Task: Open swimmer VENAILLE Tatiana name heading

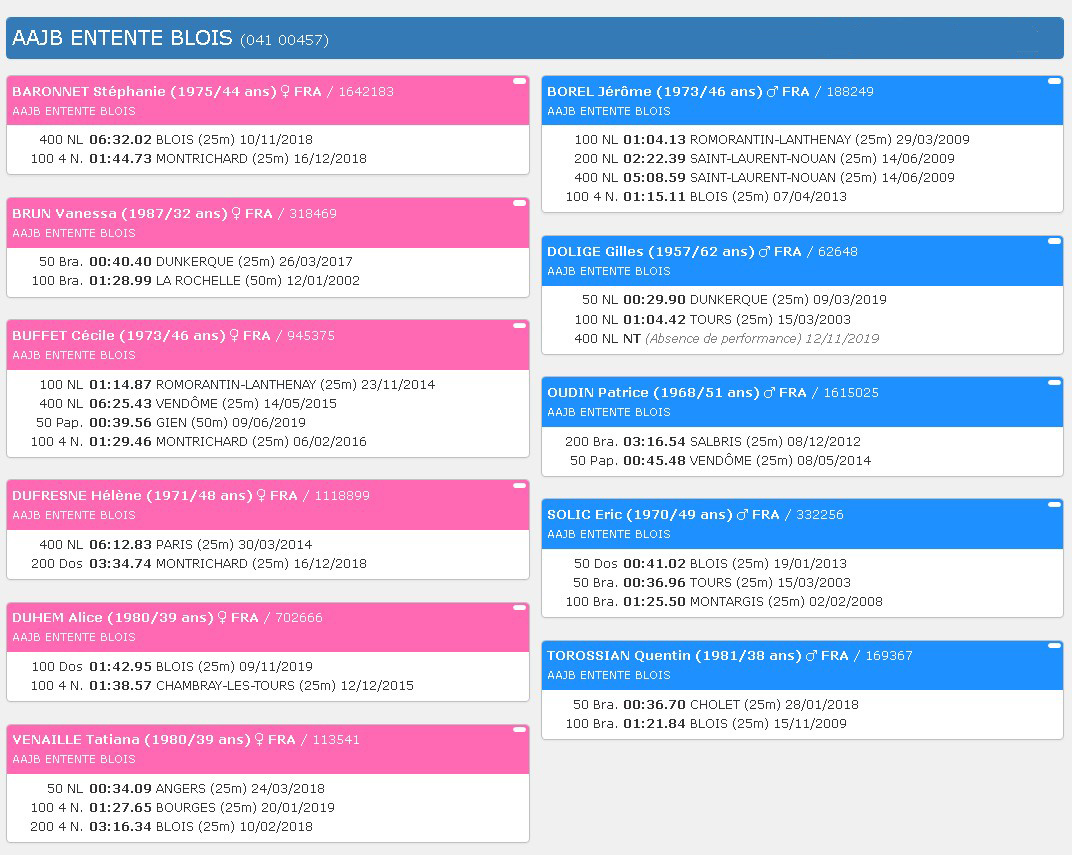Action: point(131,739)
